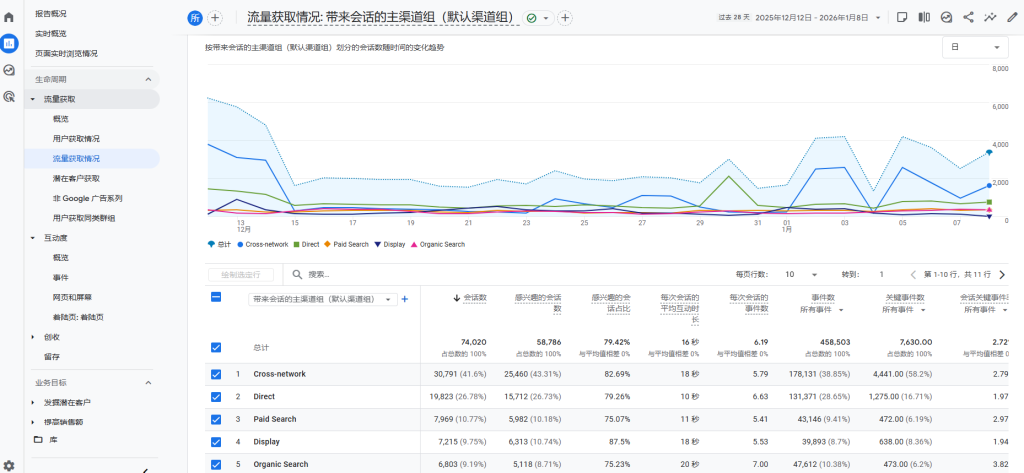Open the Explore icon in left rail

coord(9,70)
